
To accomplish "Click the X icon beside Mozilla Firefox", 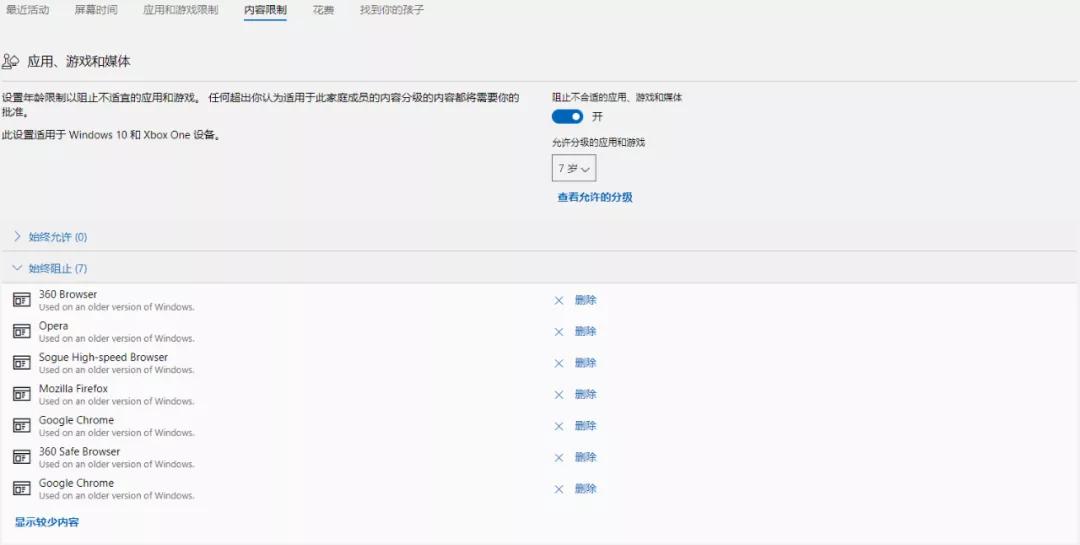I will [559, 394].
